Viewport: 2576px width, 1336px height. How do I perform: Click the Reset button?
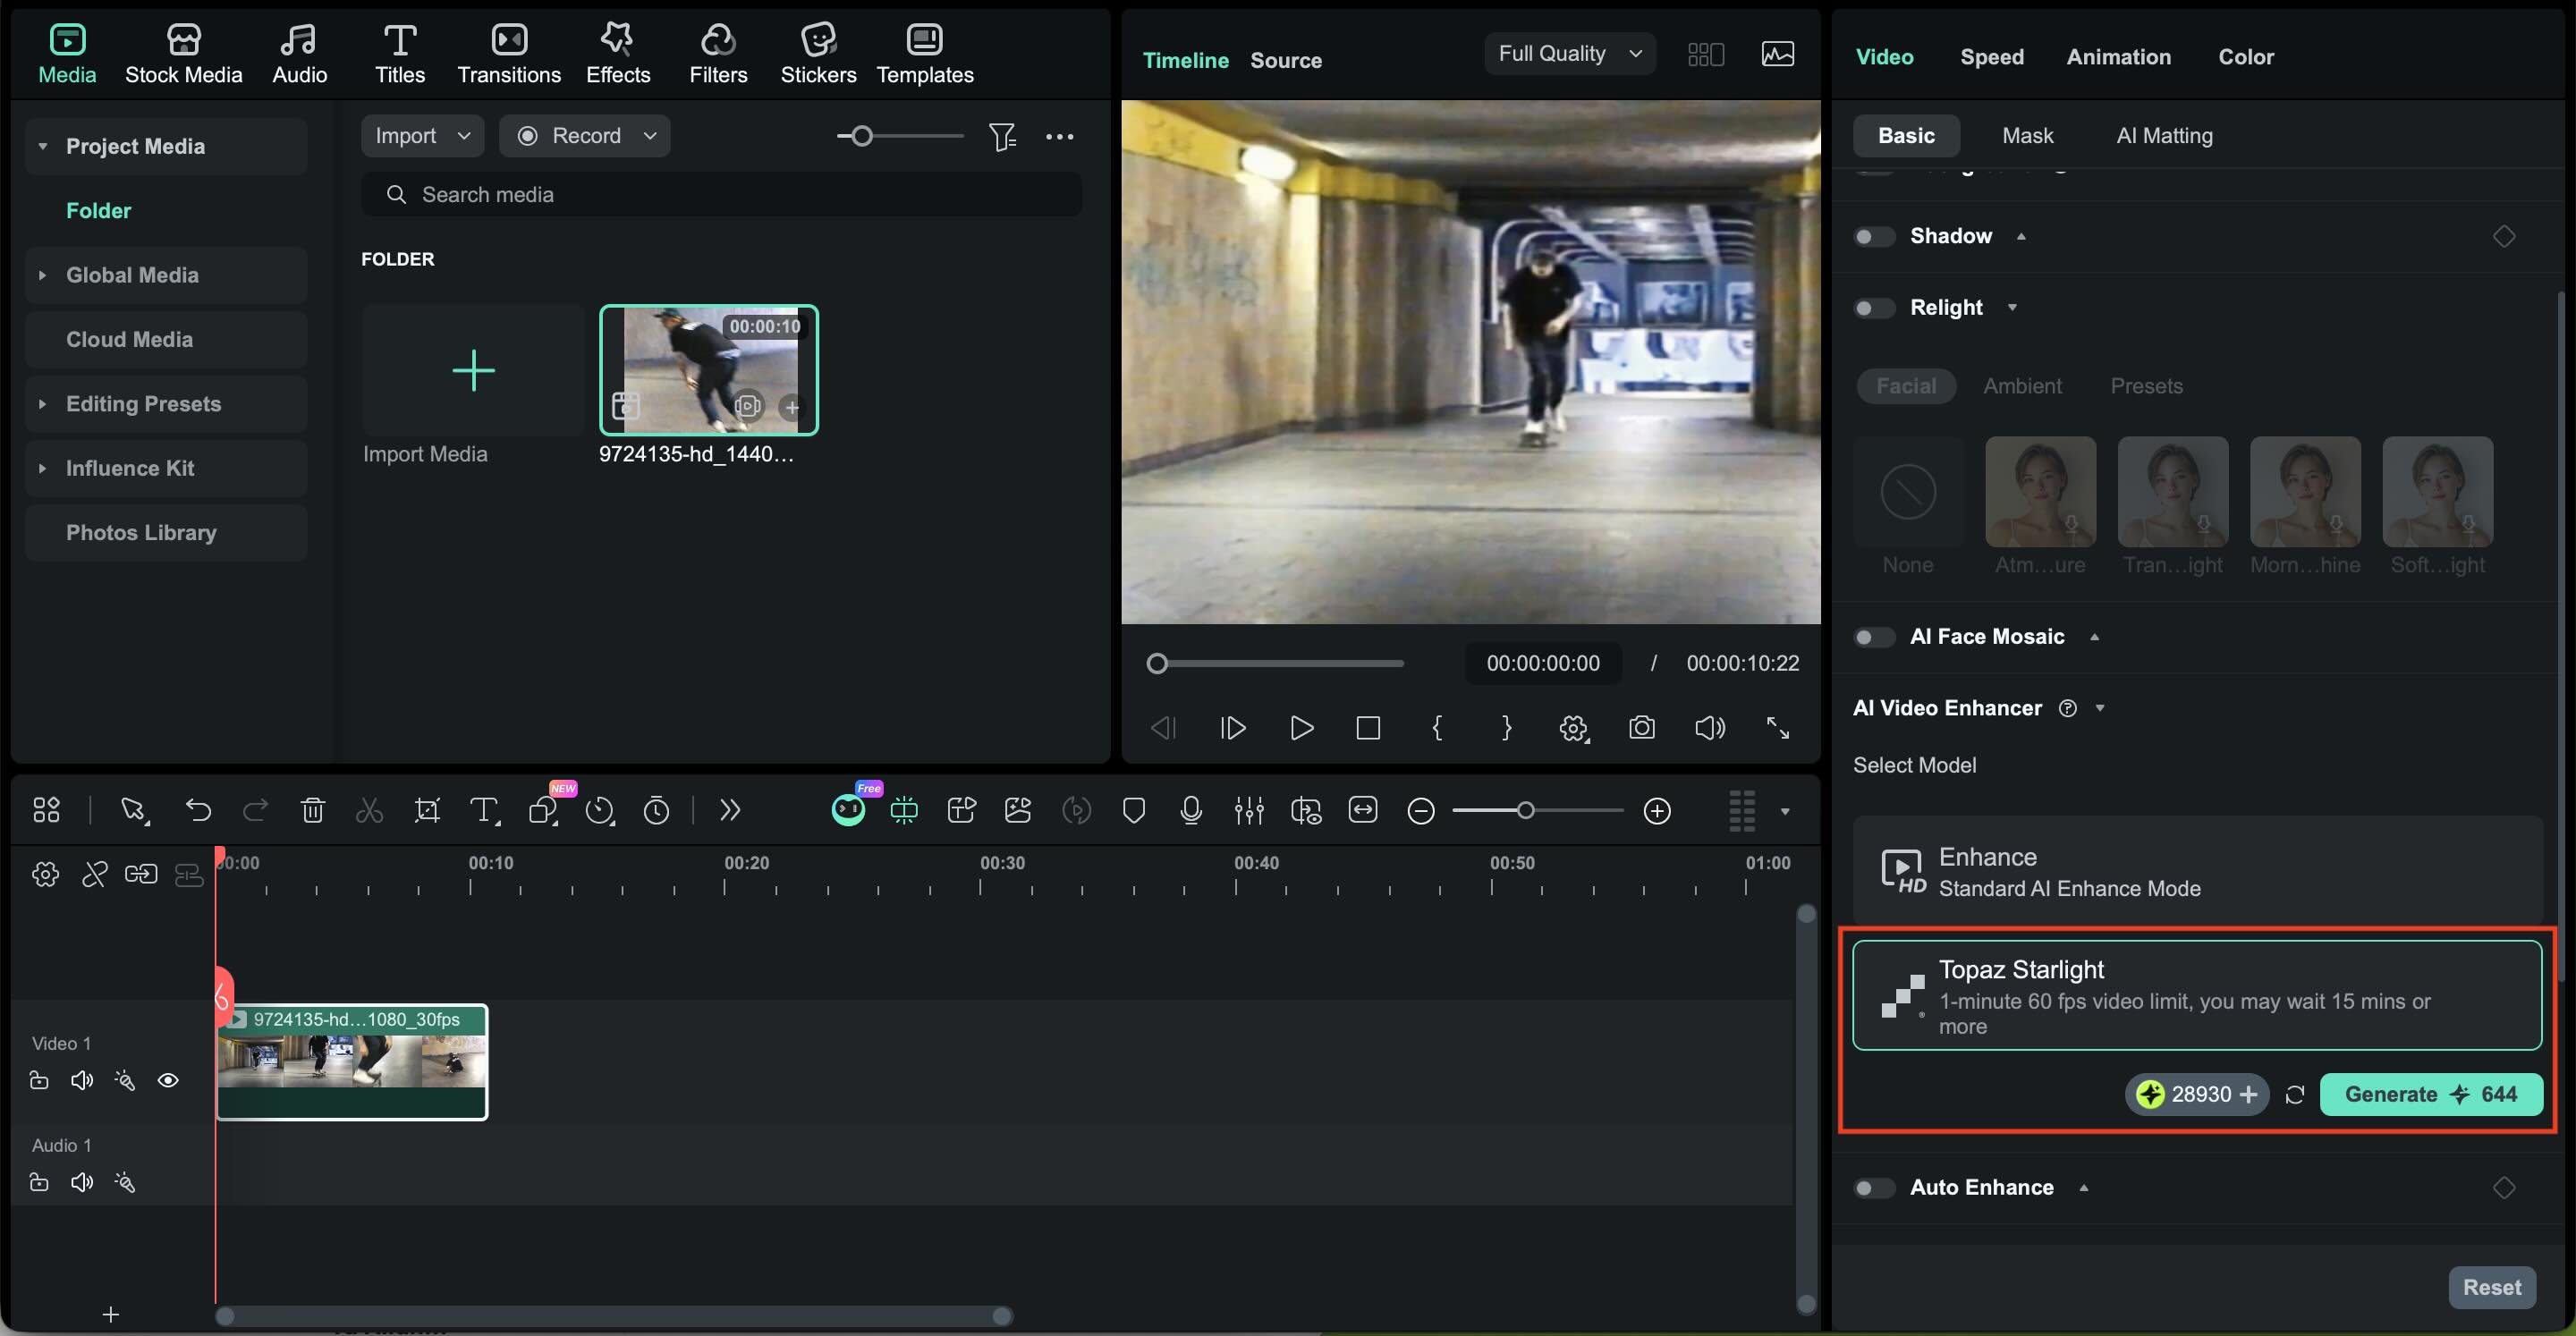click(2490, 1287)
